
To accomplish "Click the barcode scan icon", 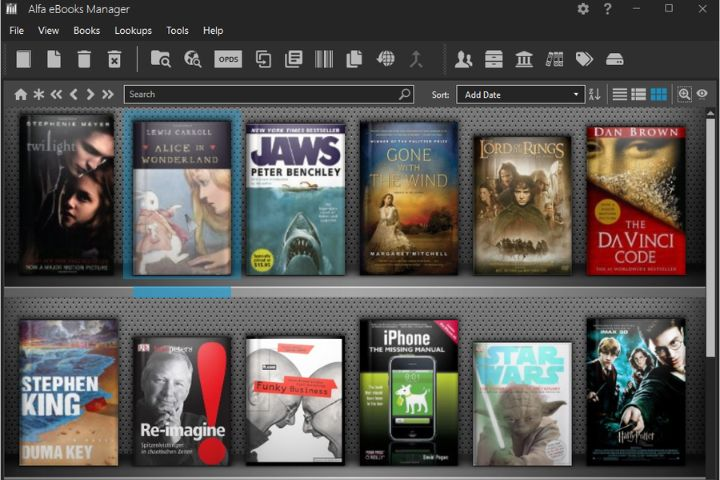I will click(x=324, y=59).
